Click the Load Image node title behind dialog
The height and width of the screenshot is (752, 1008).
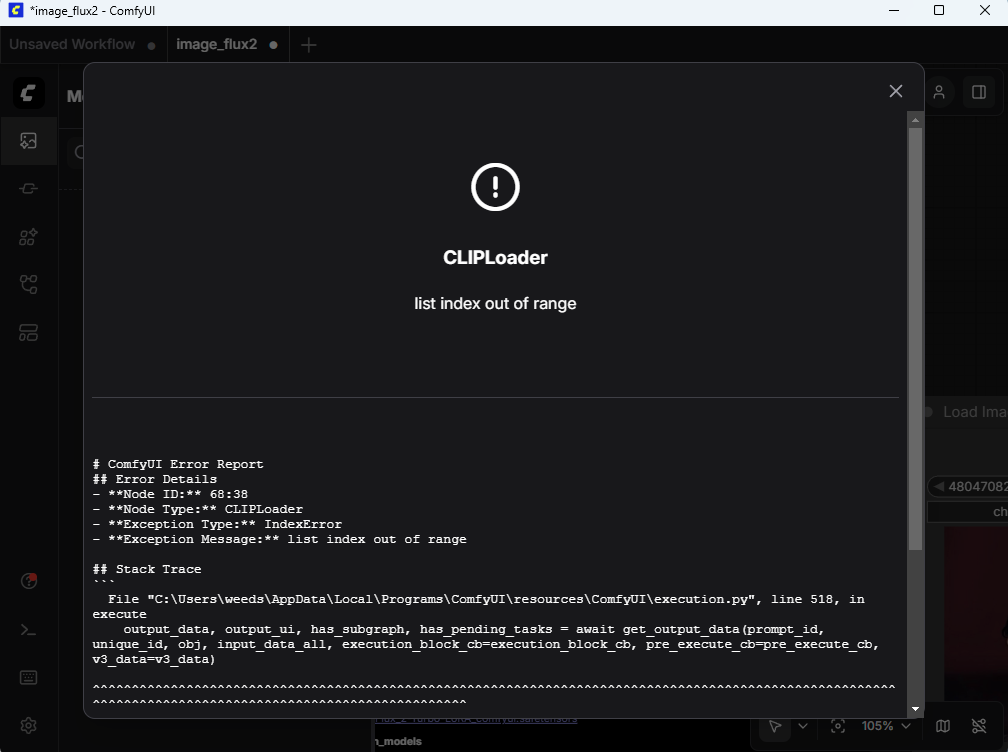point(975,412)
